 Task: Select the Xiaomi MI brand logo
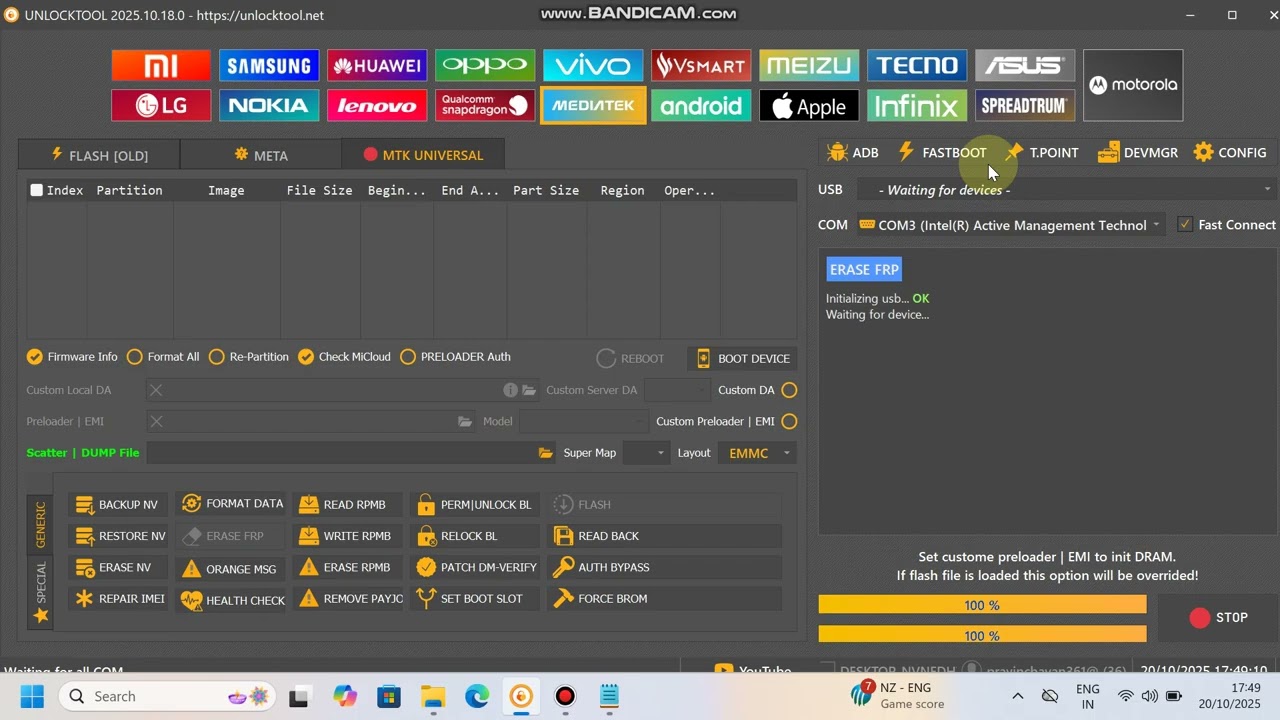click(x=161, y=66)
